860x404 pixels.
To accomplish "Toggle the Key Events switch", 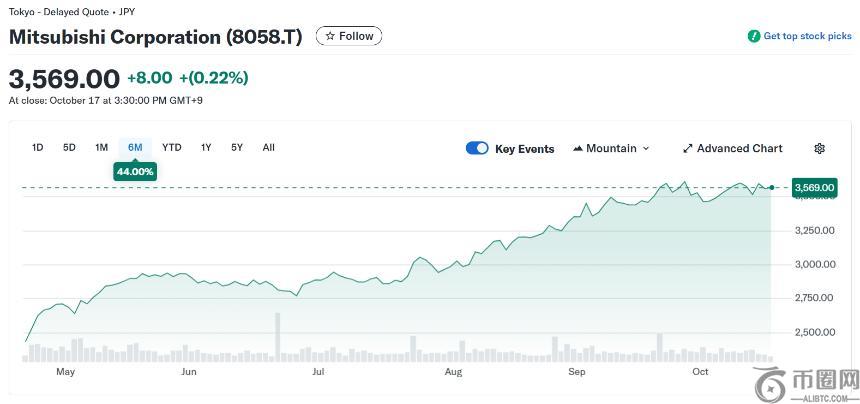I will [x=477, y=148].
